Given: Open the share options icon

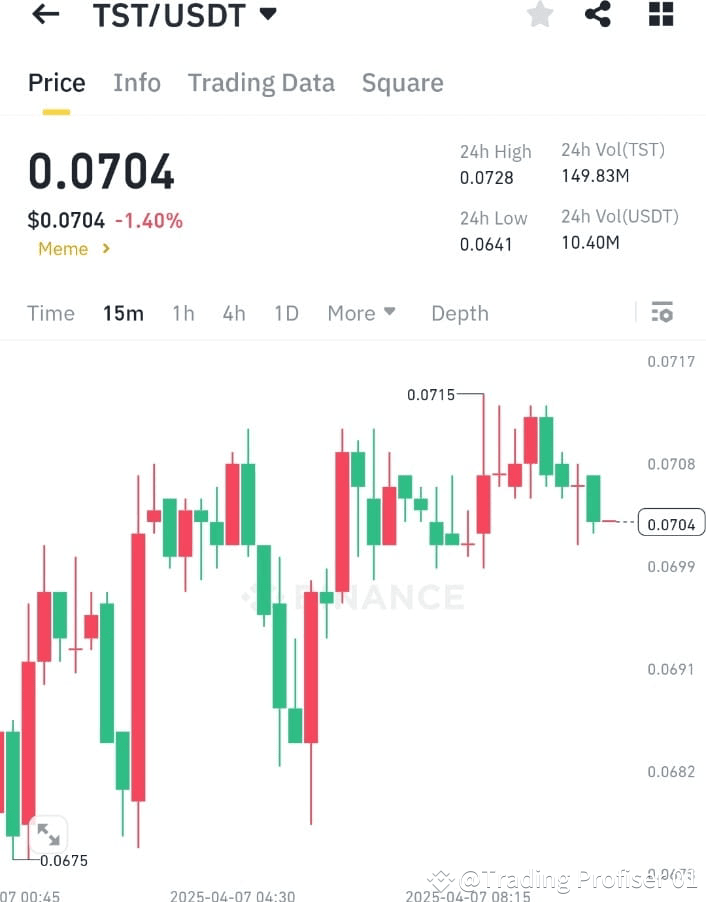Looking at the screenshot, I should click(x=598, y=15).
